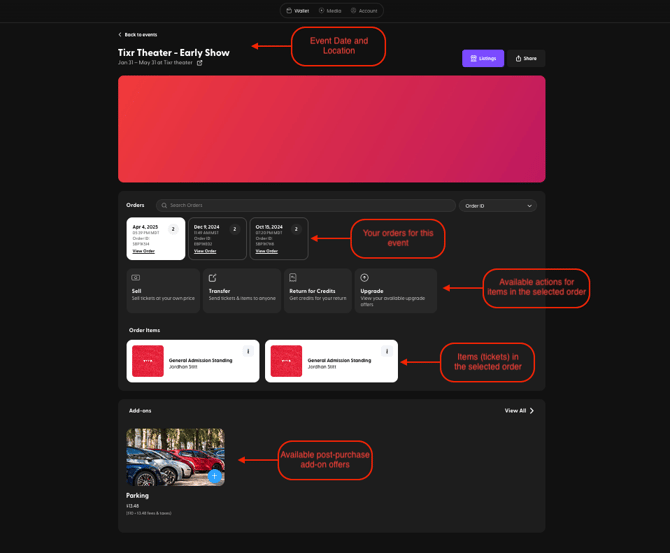The height and width of the screenshot is (553, 670).
Task: Click the Transfer action icon
Action: [213, 278]
